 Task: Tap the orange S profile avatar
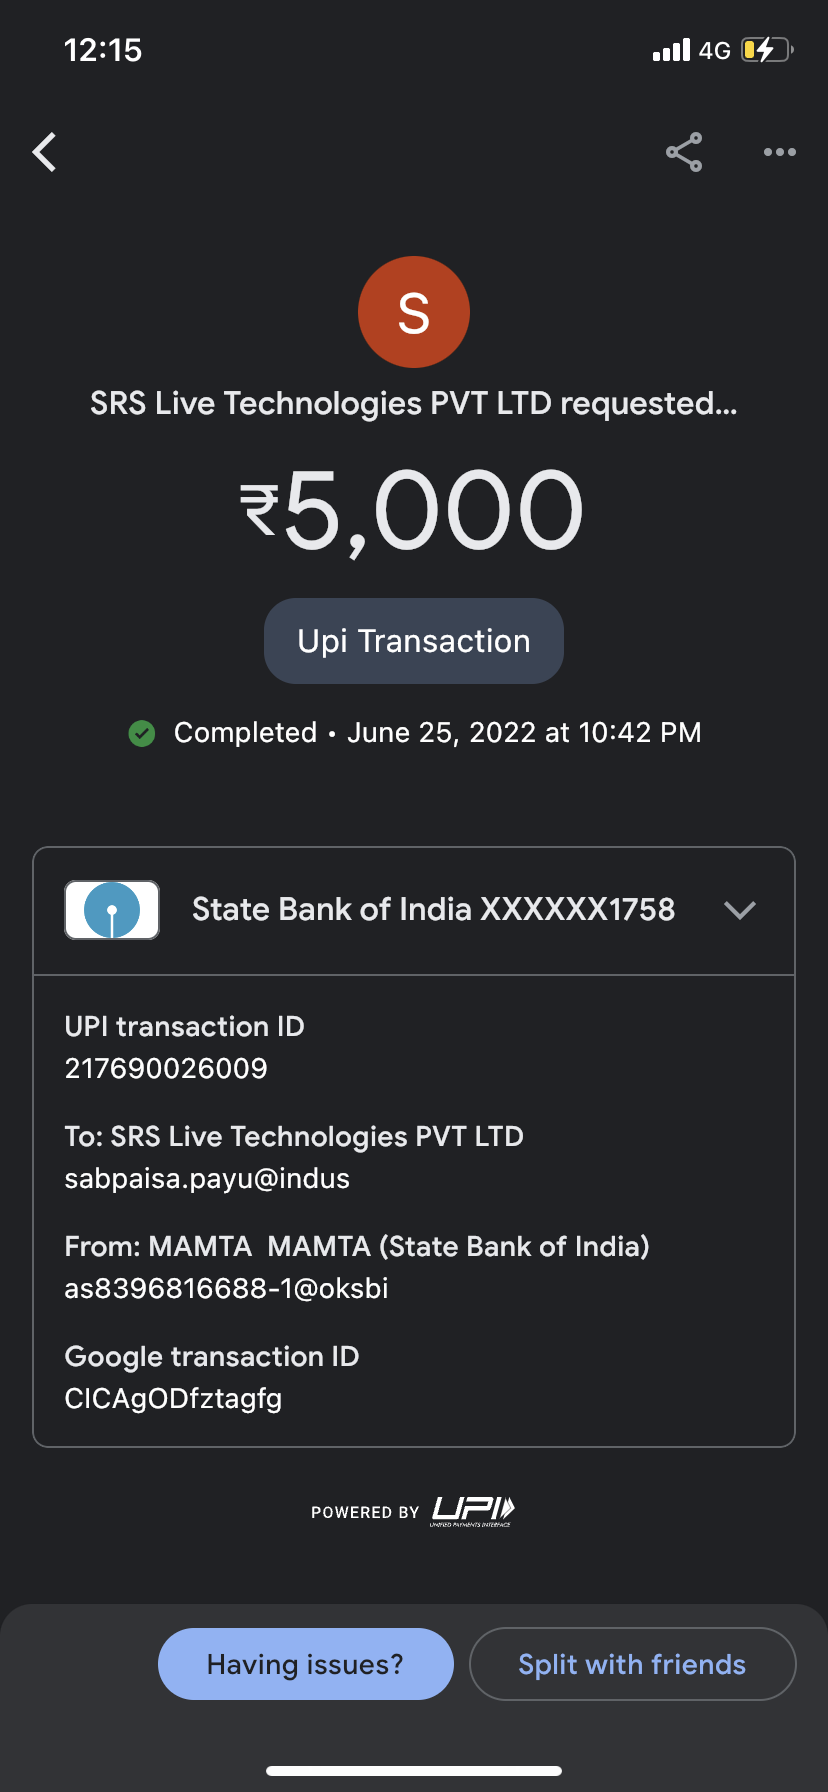coord(414,312)
